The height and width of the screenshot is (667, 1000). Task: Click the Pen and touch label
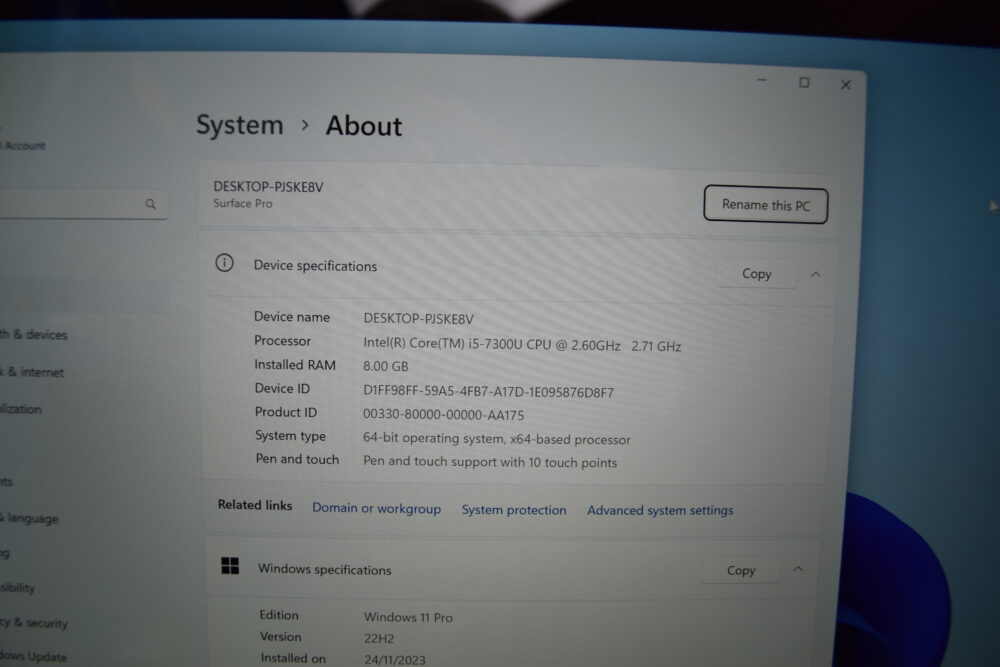pos(297,459)
